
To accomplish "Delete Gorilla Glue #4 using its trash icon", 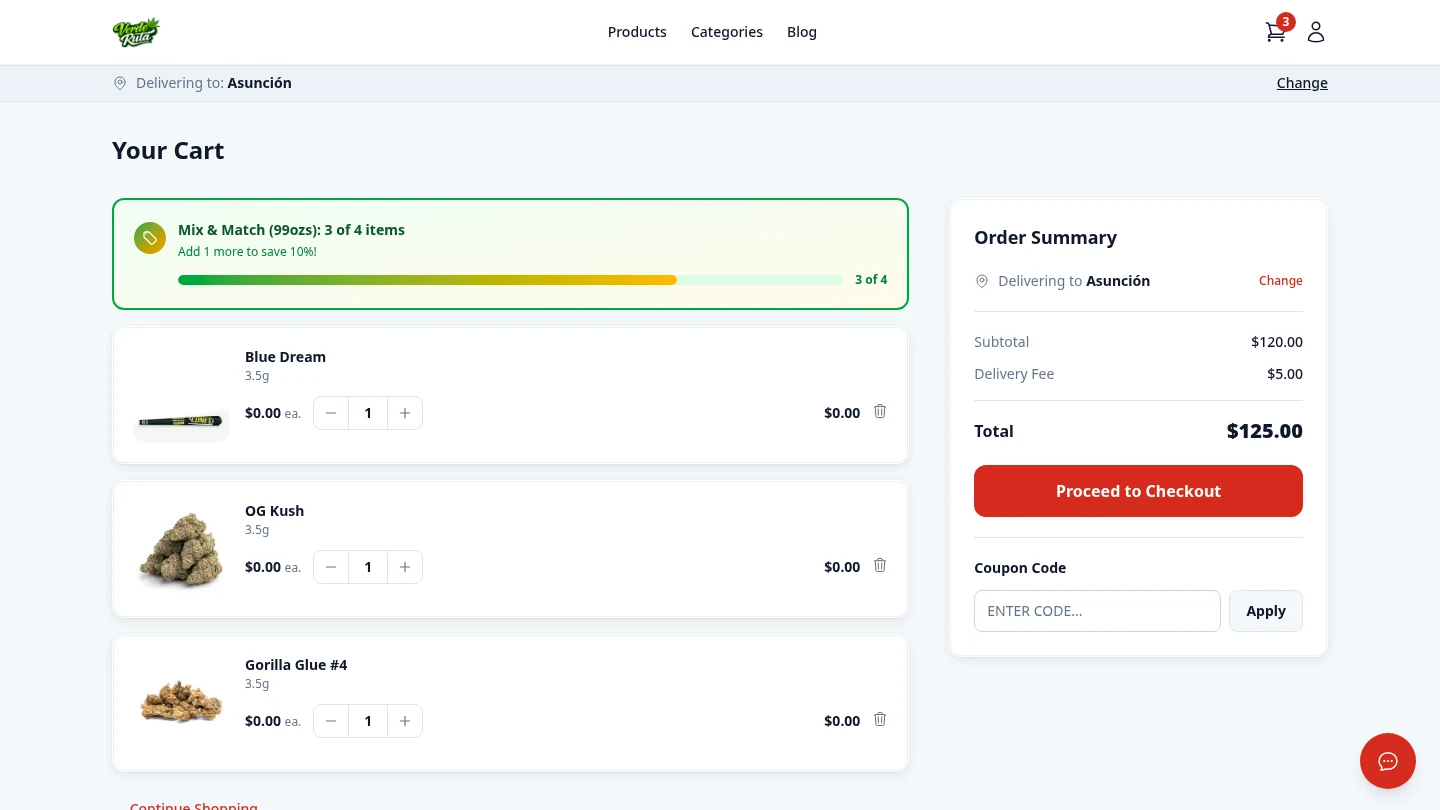I will click(880, 719).
